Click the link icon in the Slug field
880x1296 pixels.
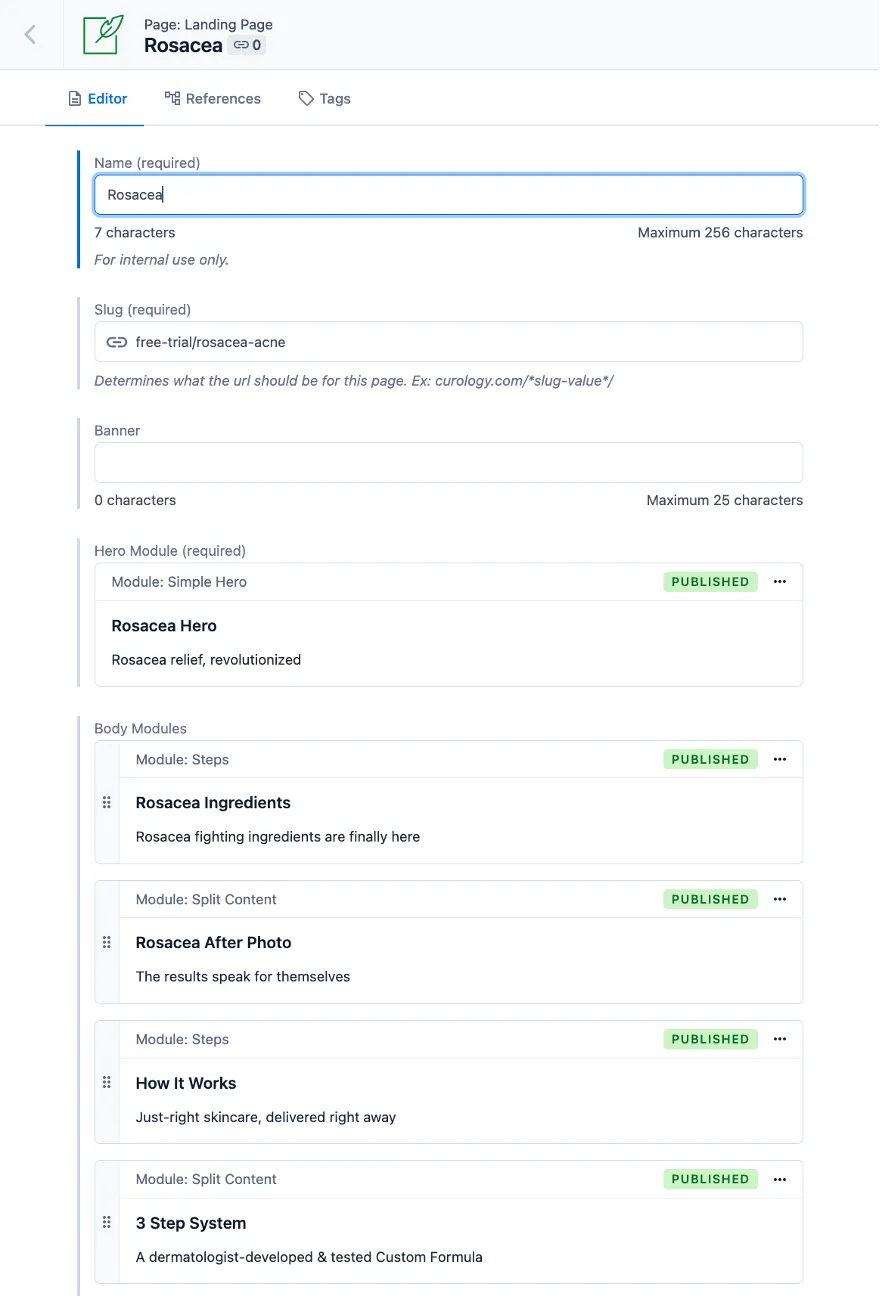[117, 342]
